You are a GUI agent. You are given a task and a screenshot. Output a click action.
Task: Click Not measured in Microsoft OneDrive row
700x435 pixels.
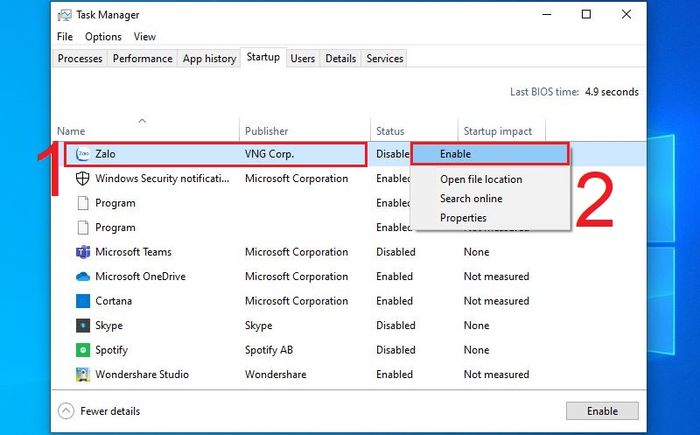[496, 276]
